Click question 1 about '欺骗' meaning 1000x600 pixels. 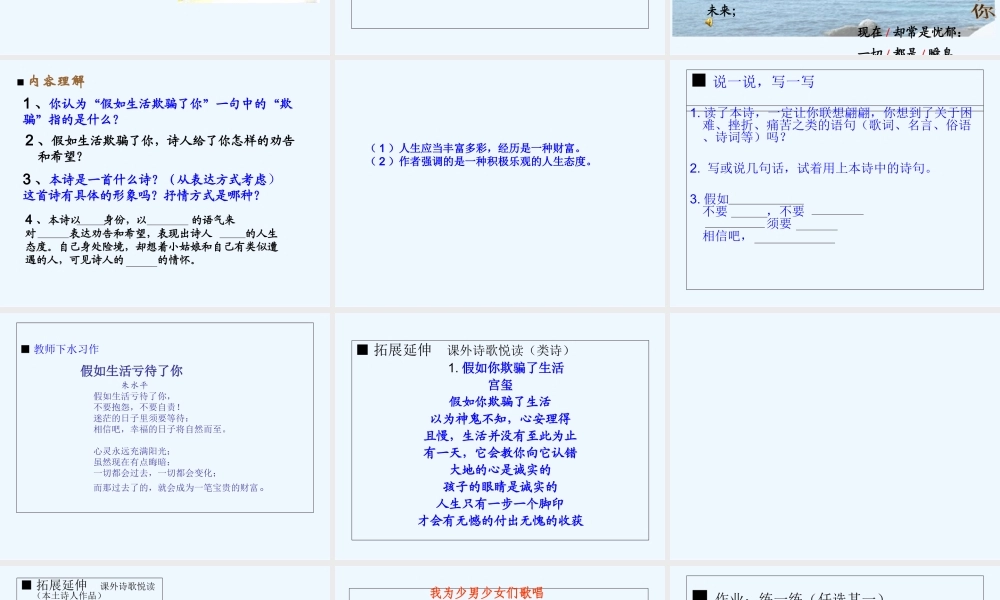(x=158, y=112)
